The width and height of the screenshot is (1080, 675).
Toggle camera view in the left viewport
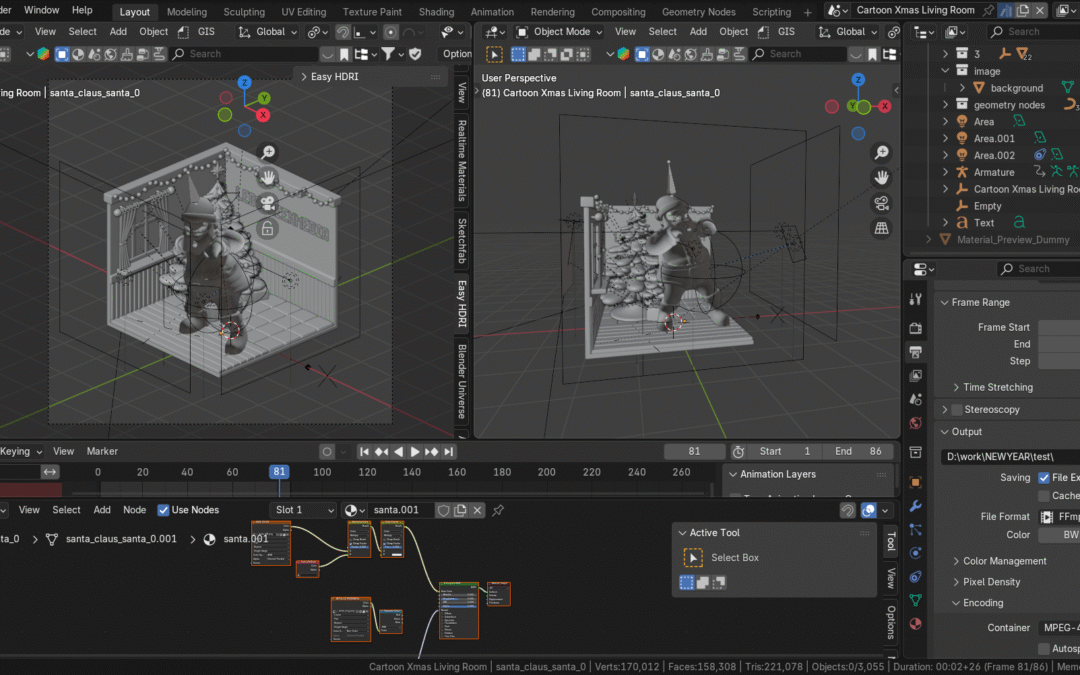point(268,203)
